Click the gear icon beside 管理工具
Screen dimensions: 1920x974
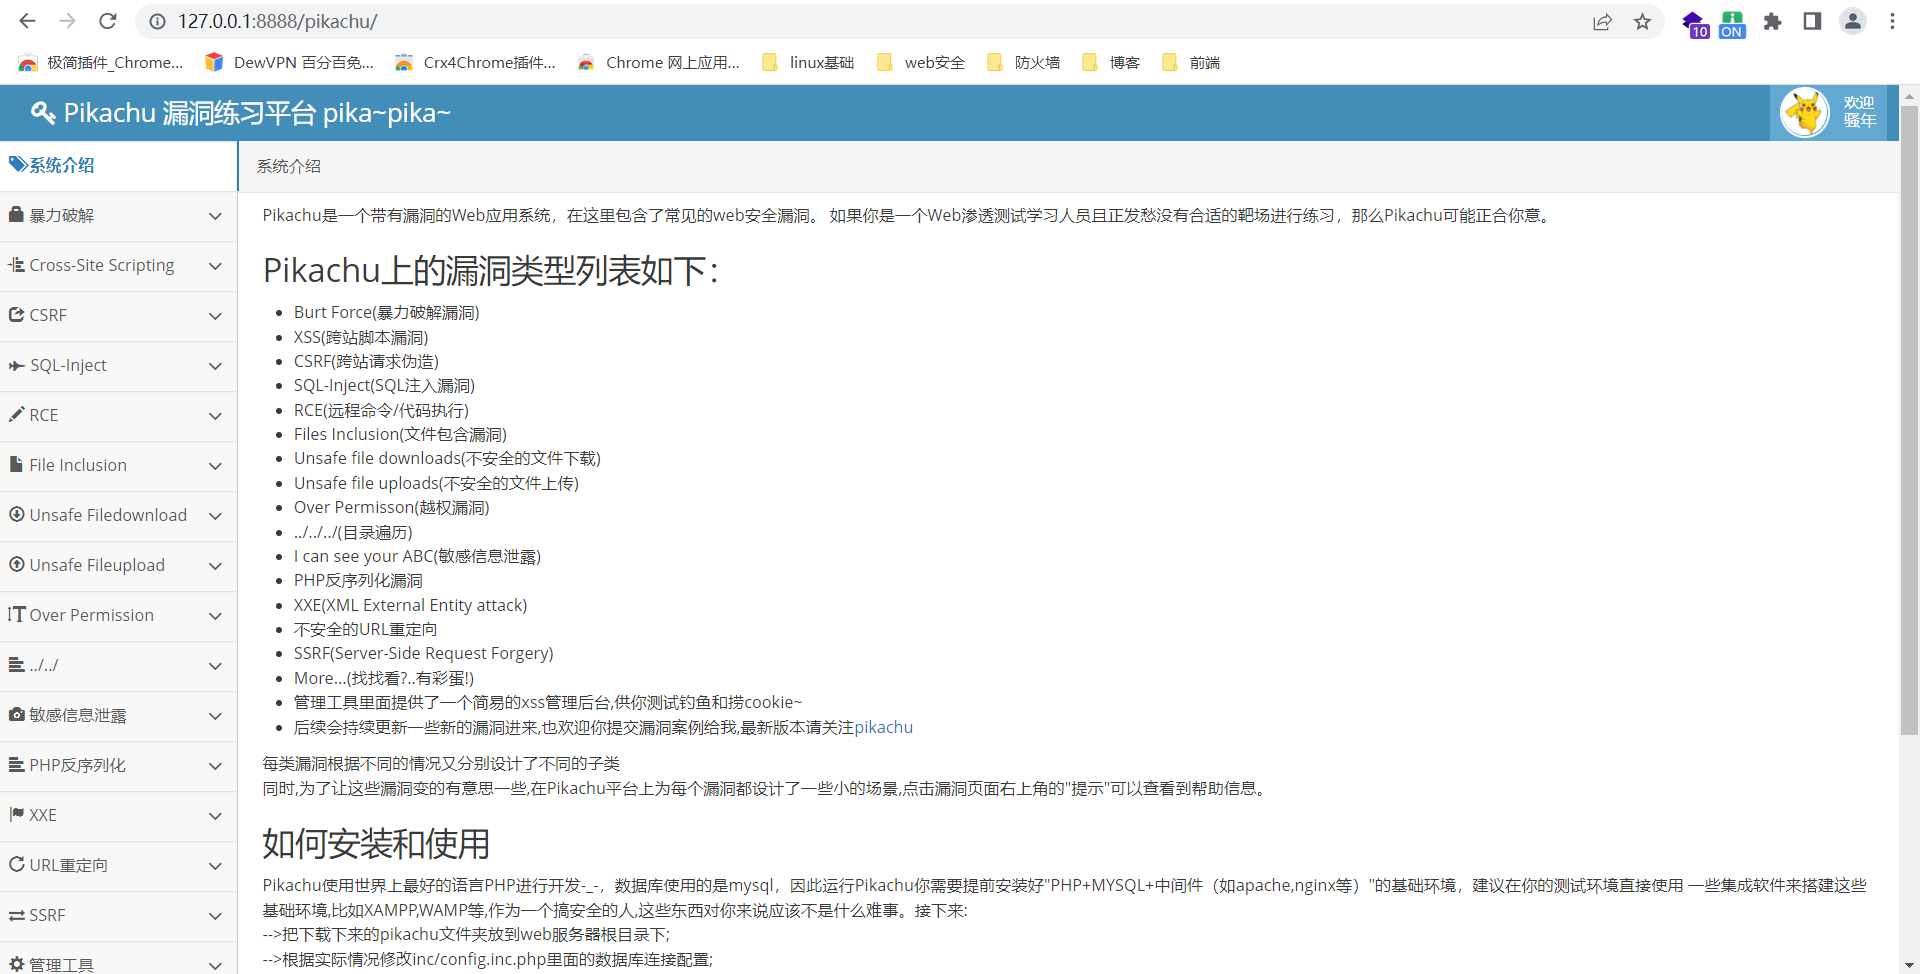click(x=17, y=964)
